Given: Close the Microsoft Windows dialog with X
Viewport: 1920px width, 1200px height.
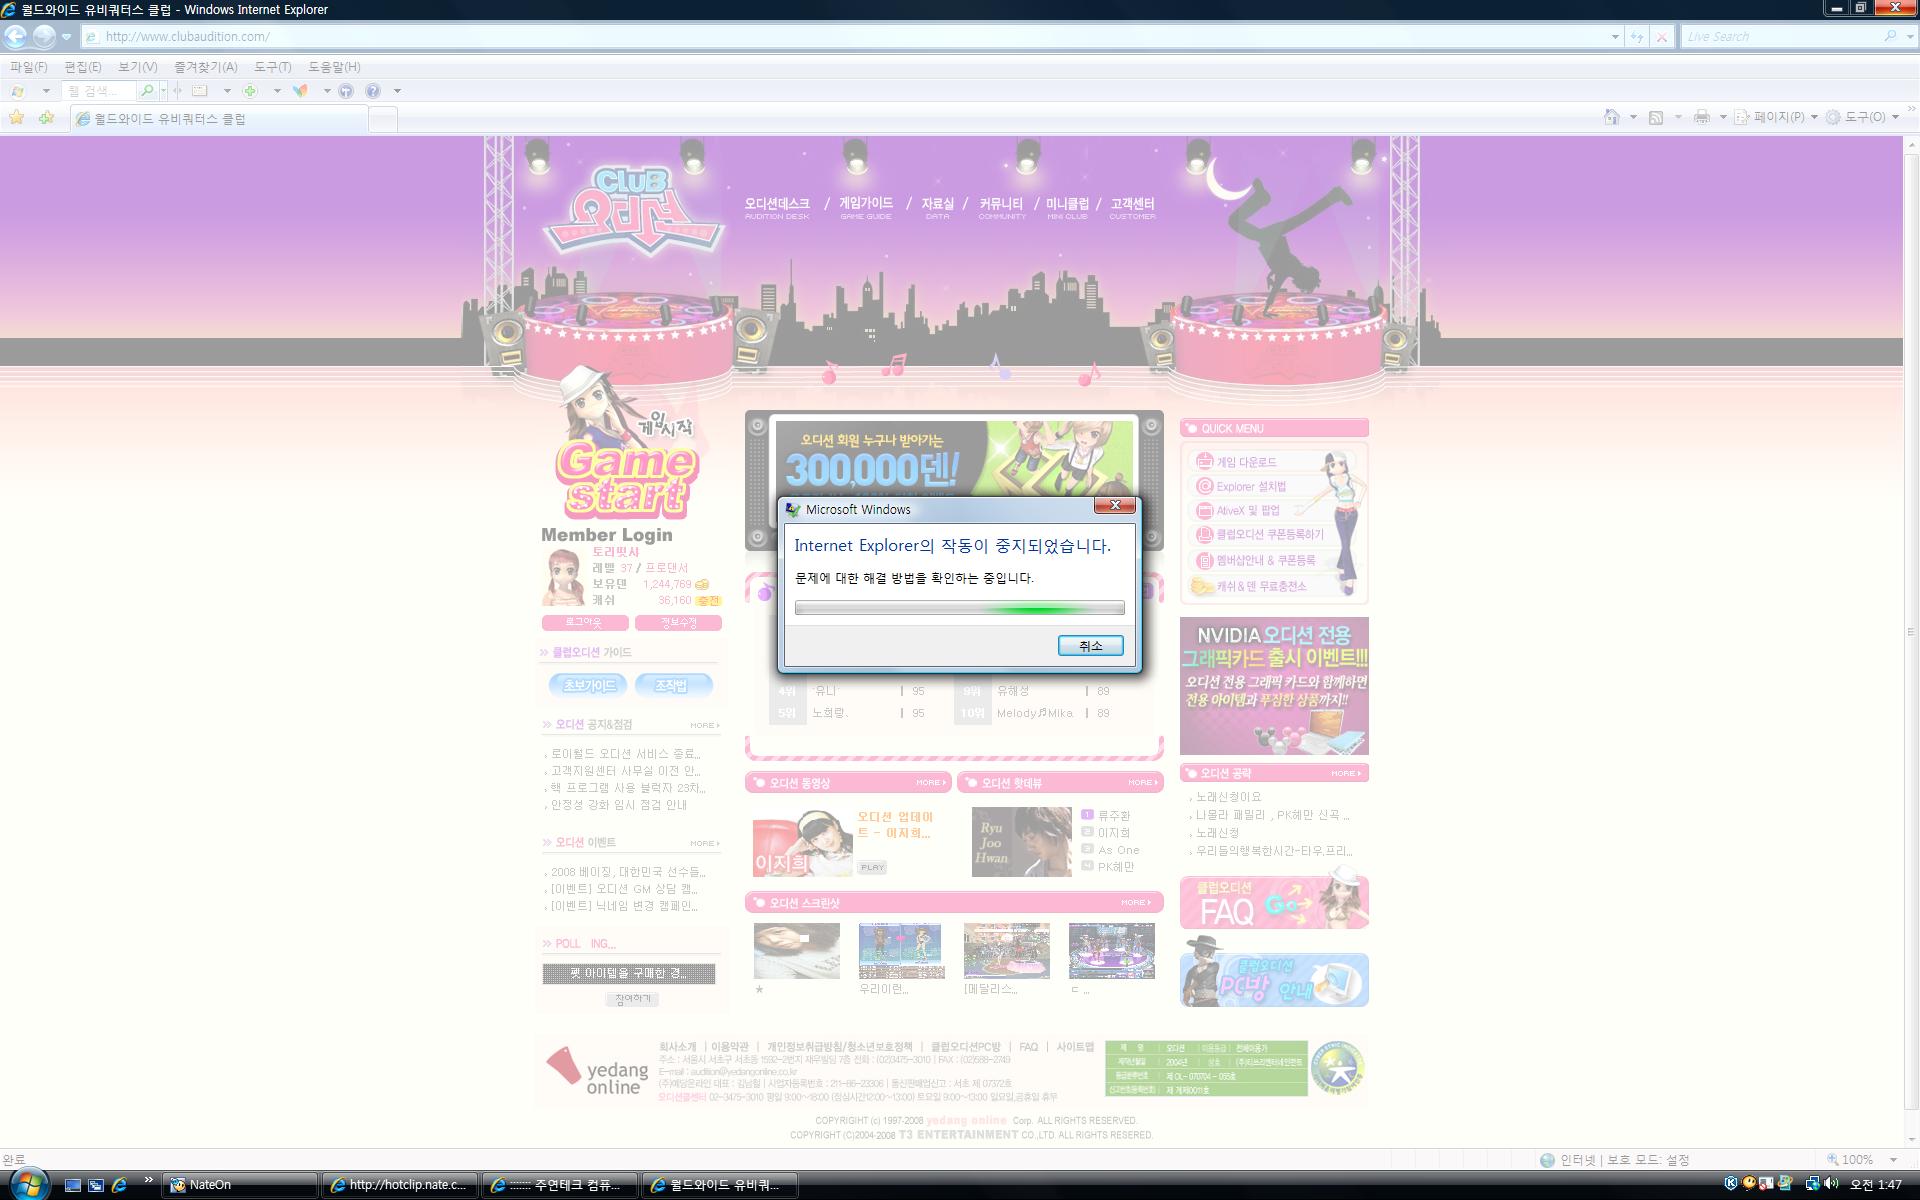Looking at the screenshot, I should click(x=1115, y=505).
